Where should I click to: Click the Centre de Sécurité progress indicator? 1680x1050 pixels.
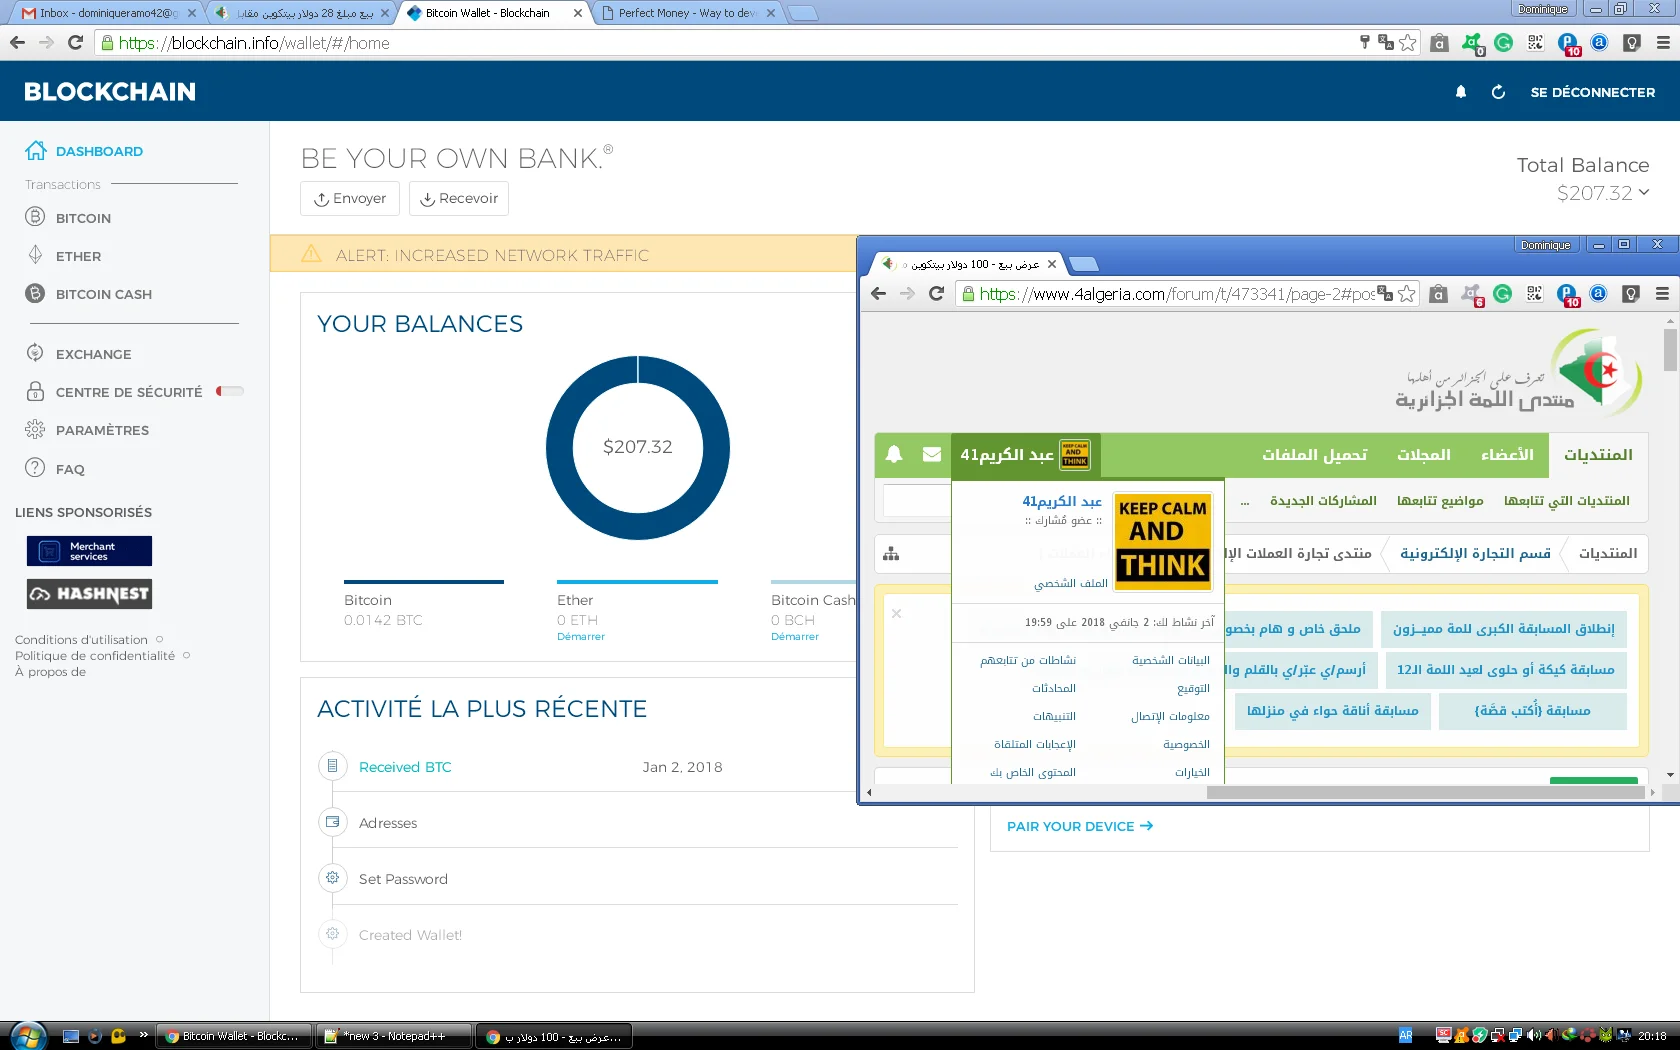pos(230,392)
